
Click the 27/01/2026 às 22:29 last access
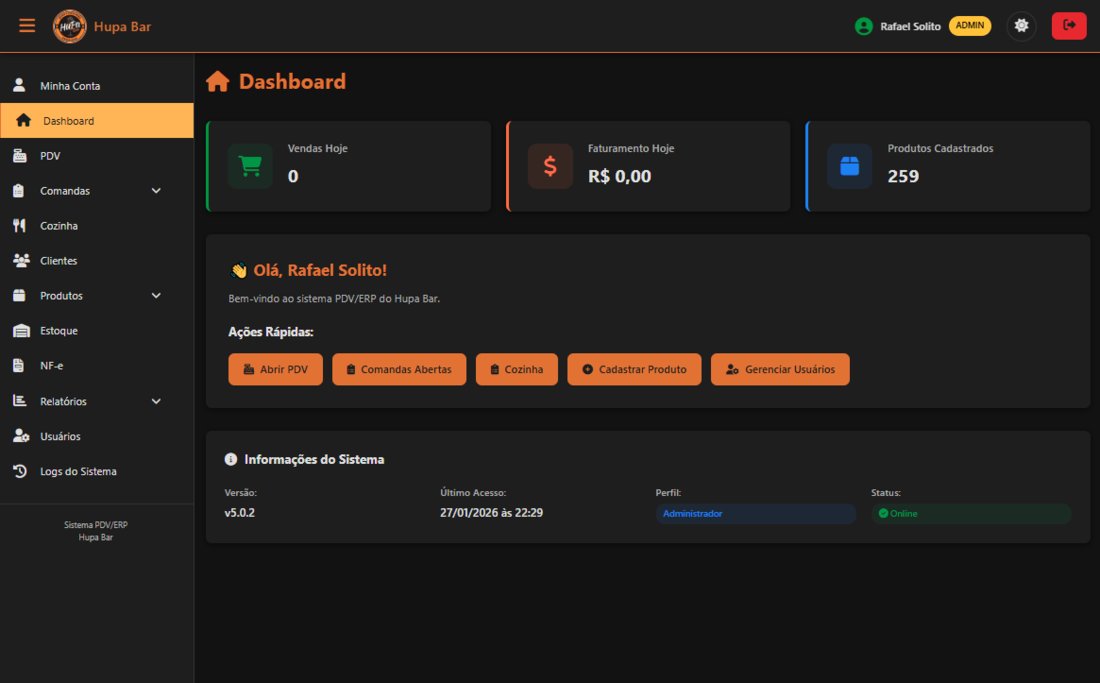click(x=491, y=513)
